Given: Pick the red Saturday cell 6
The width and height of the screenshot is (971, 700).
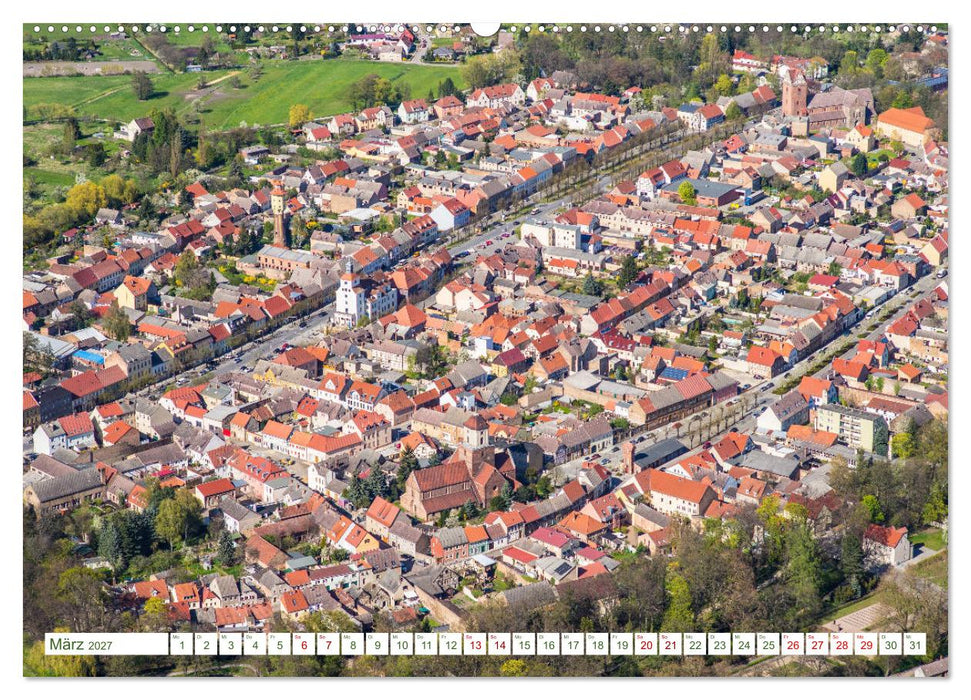Looking at the screenshot, I should 303,644.
